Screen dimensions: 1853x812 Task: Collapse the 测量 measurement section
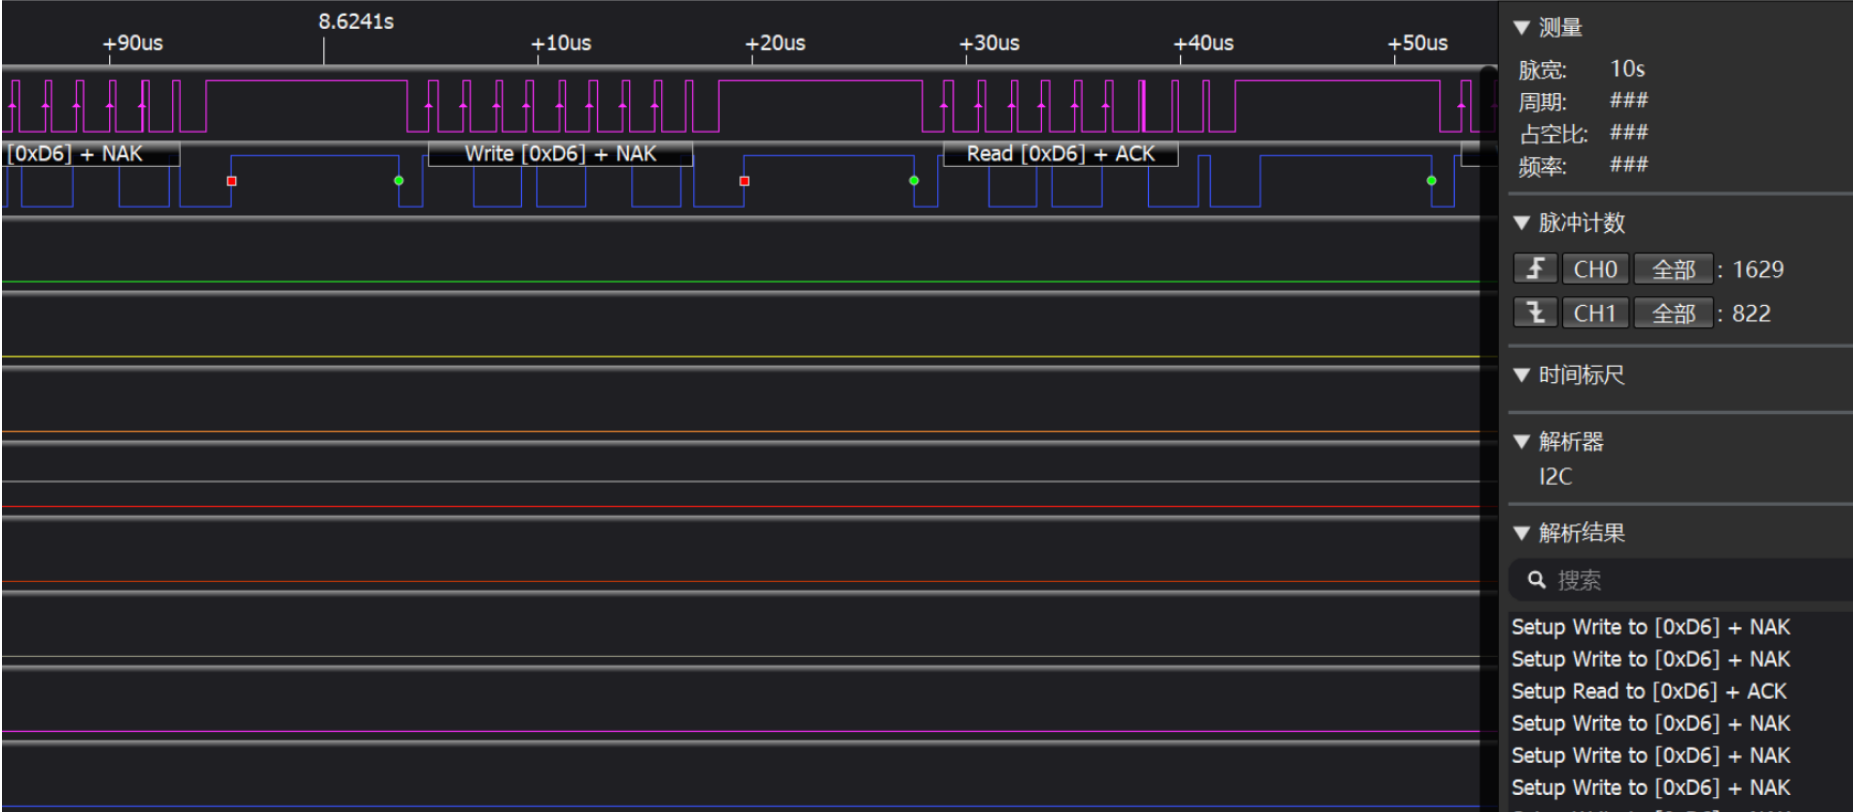1522,28
